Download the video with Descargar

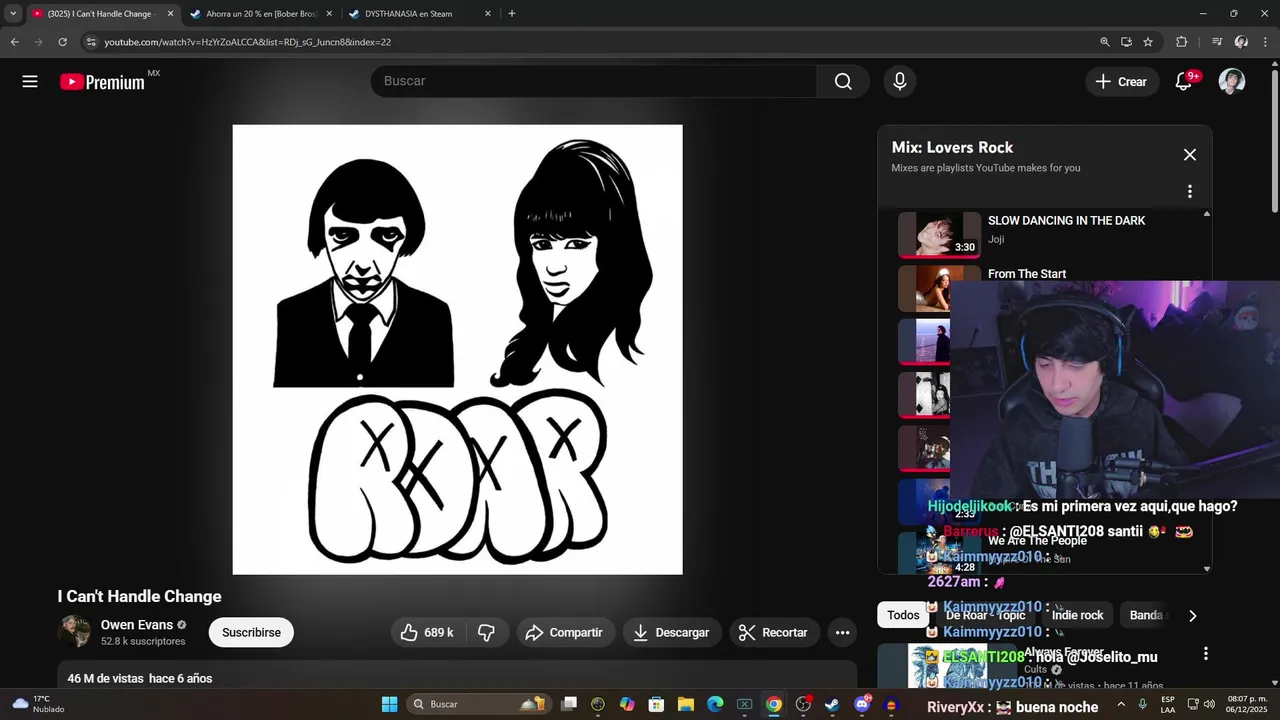[x=672, y=632]
